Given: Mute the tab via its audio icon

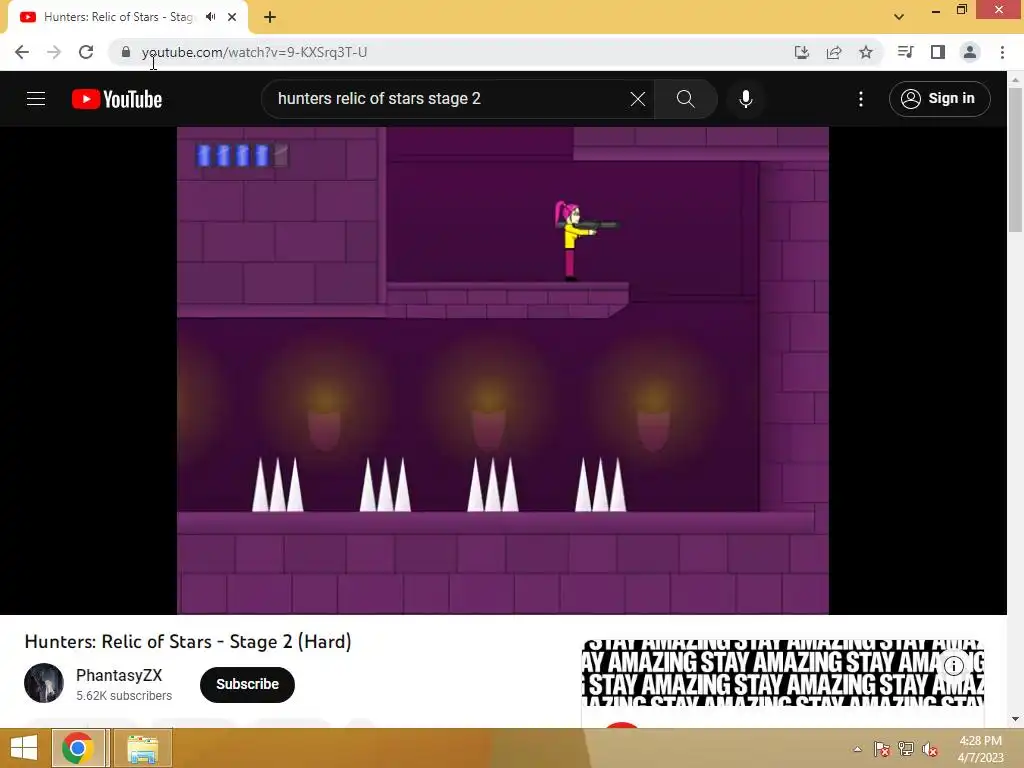Looking at the screenshot, I should pyautogui.click(x=210, y=17).
